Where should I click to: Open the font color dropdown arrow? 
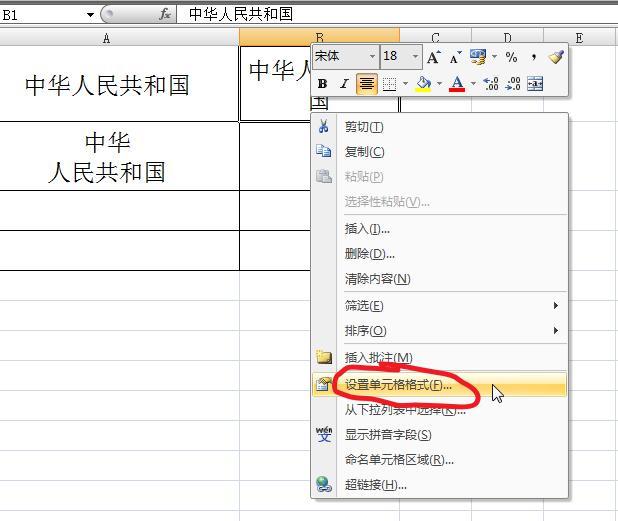coord(473,84)
